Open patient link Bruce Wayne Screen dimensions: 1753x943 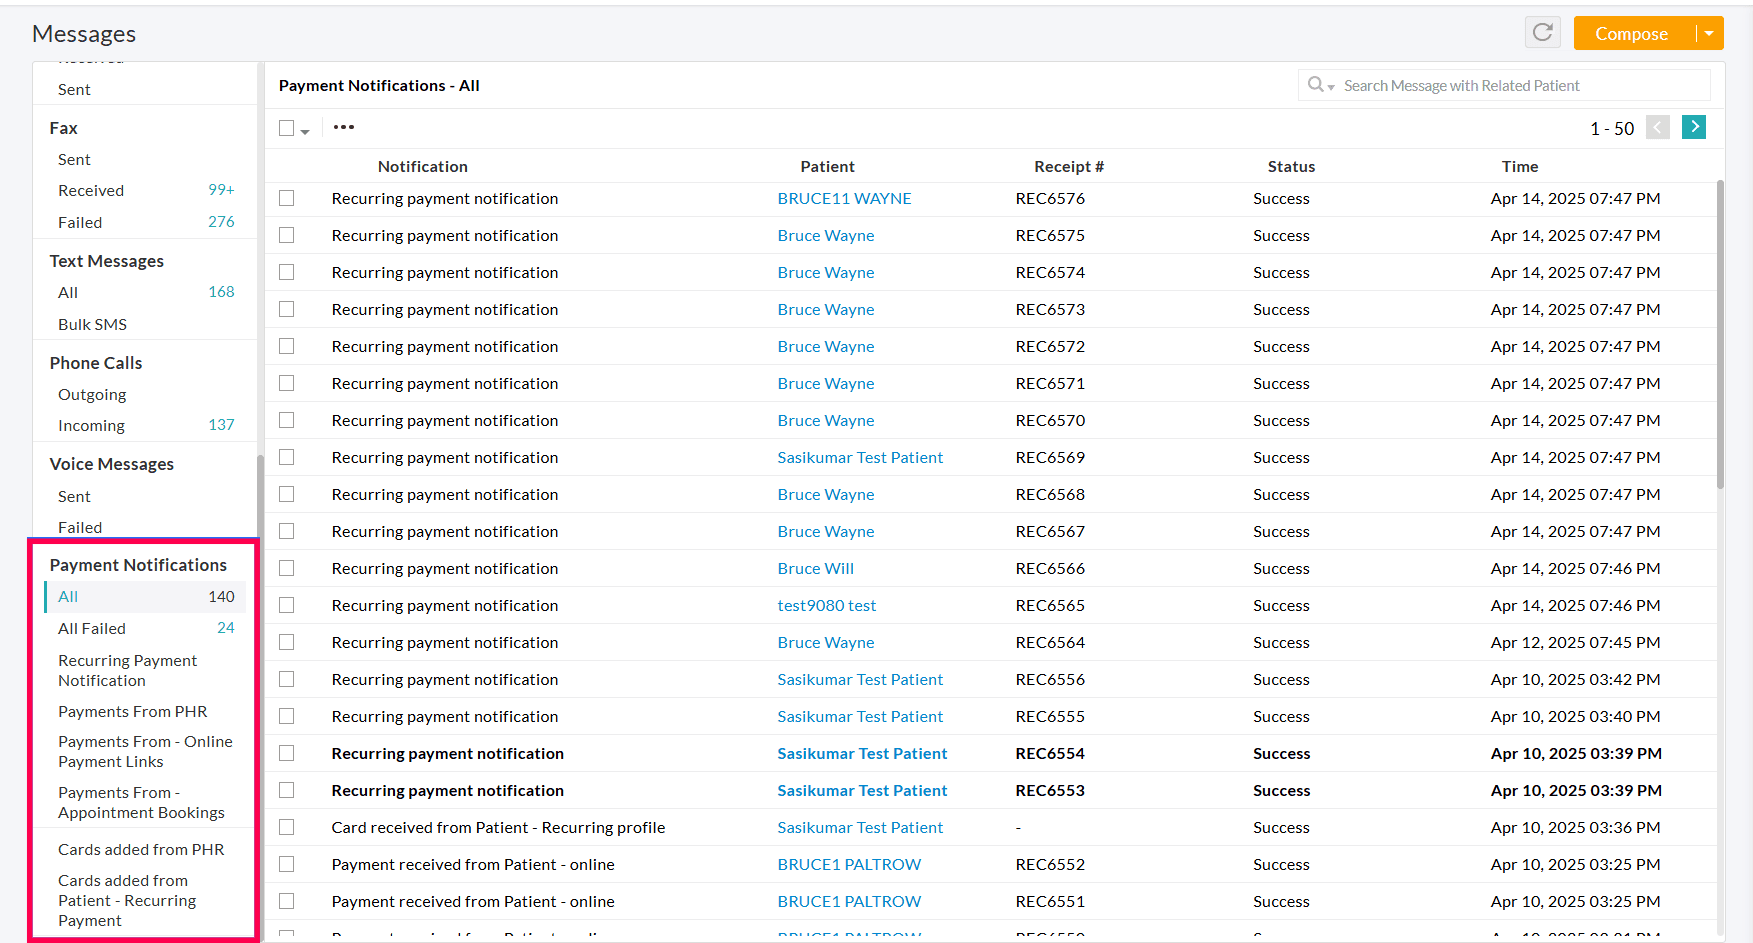click(826, 235)
